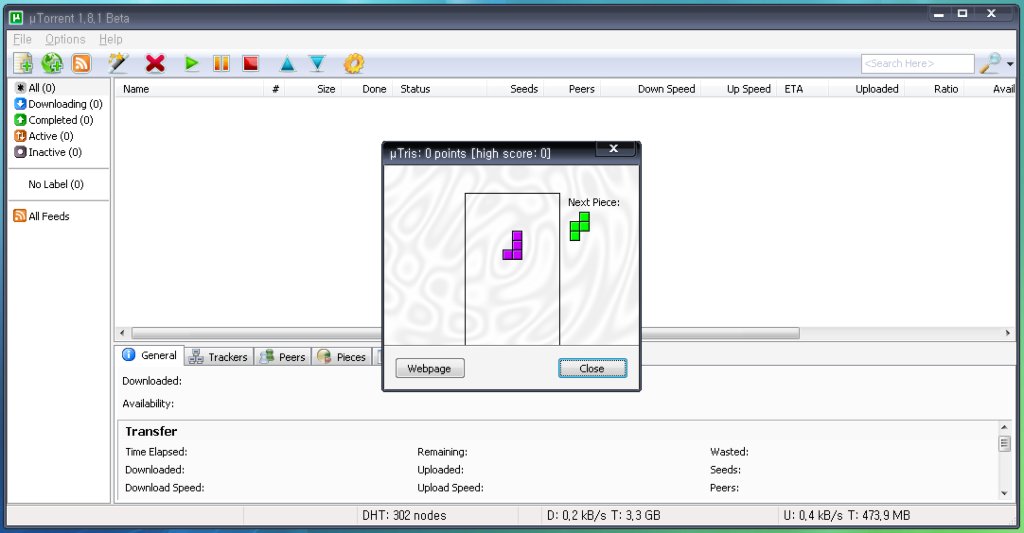Screen dimensions: 1024x533
Task: Sort by Done column header
Action: click(x=368, y=89)
